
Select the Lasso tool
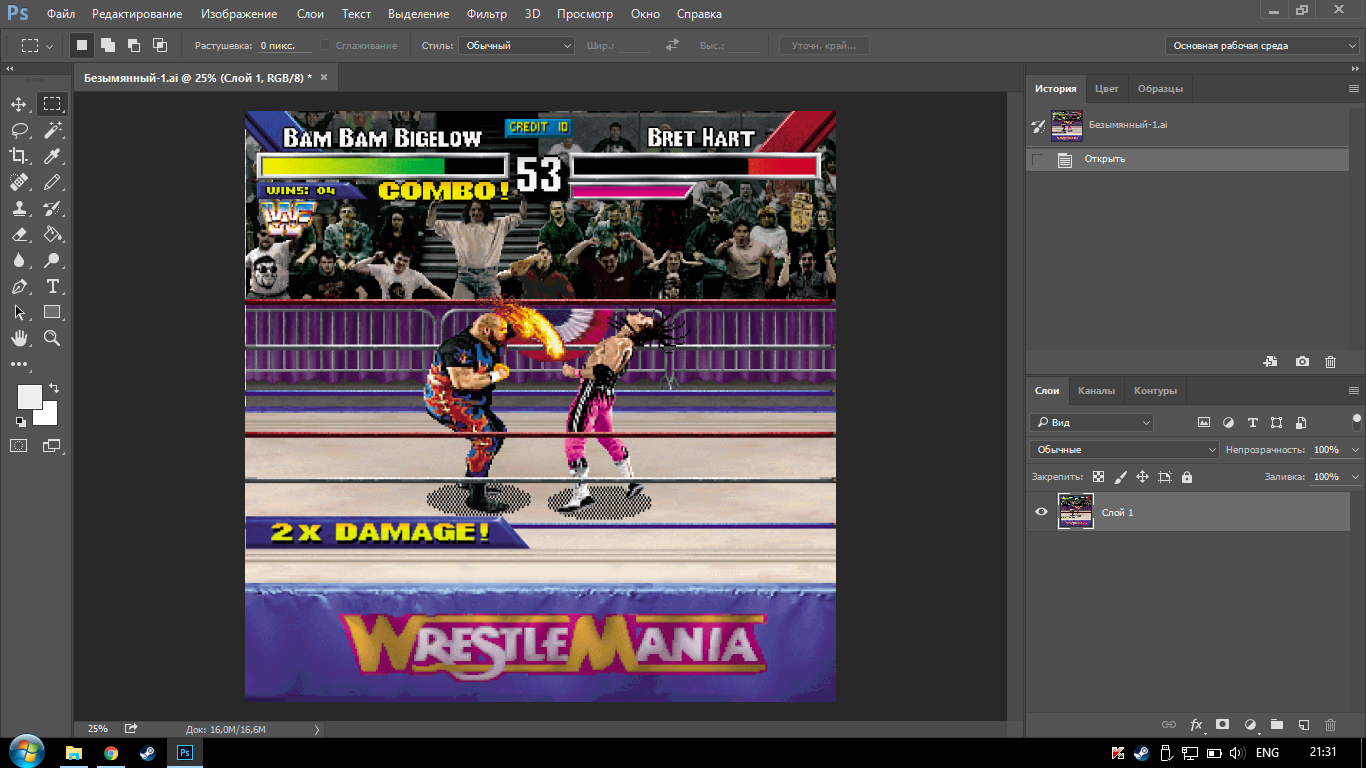19,130
